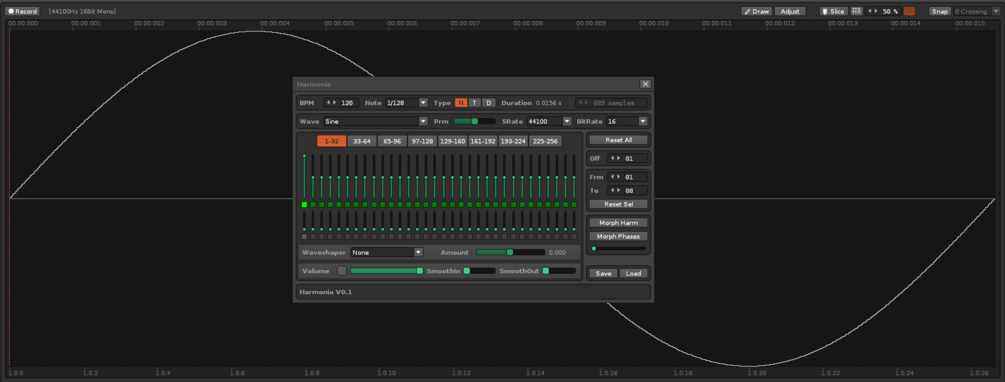Activate the Draw pencil tool
Viewport: 1005px width, 382px height.
tap(756, 12)
